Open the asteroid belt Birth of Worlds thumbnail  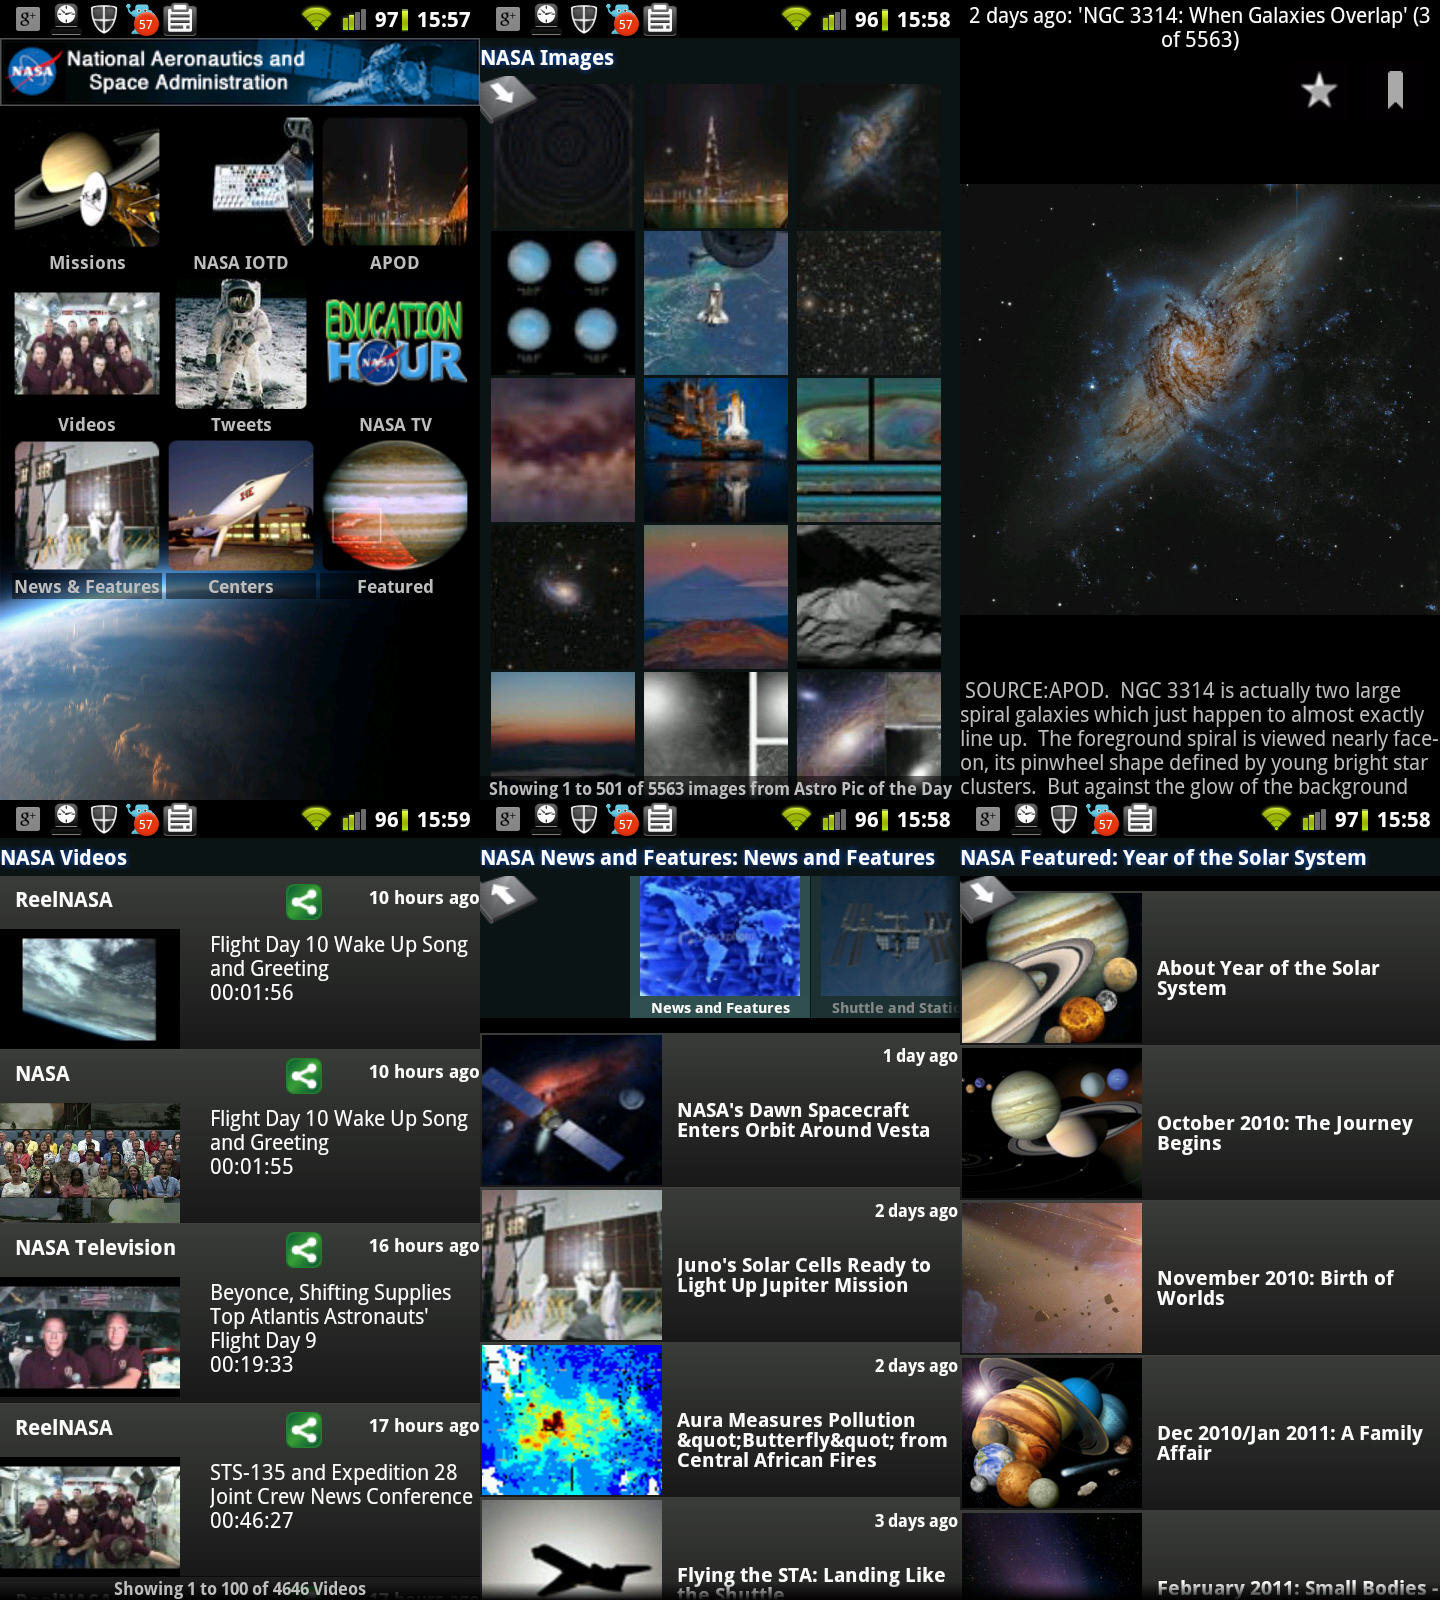point(1052,1278)
